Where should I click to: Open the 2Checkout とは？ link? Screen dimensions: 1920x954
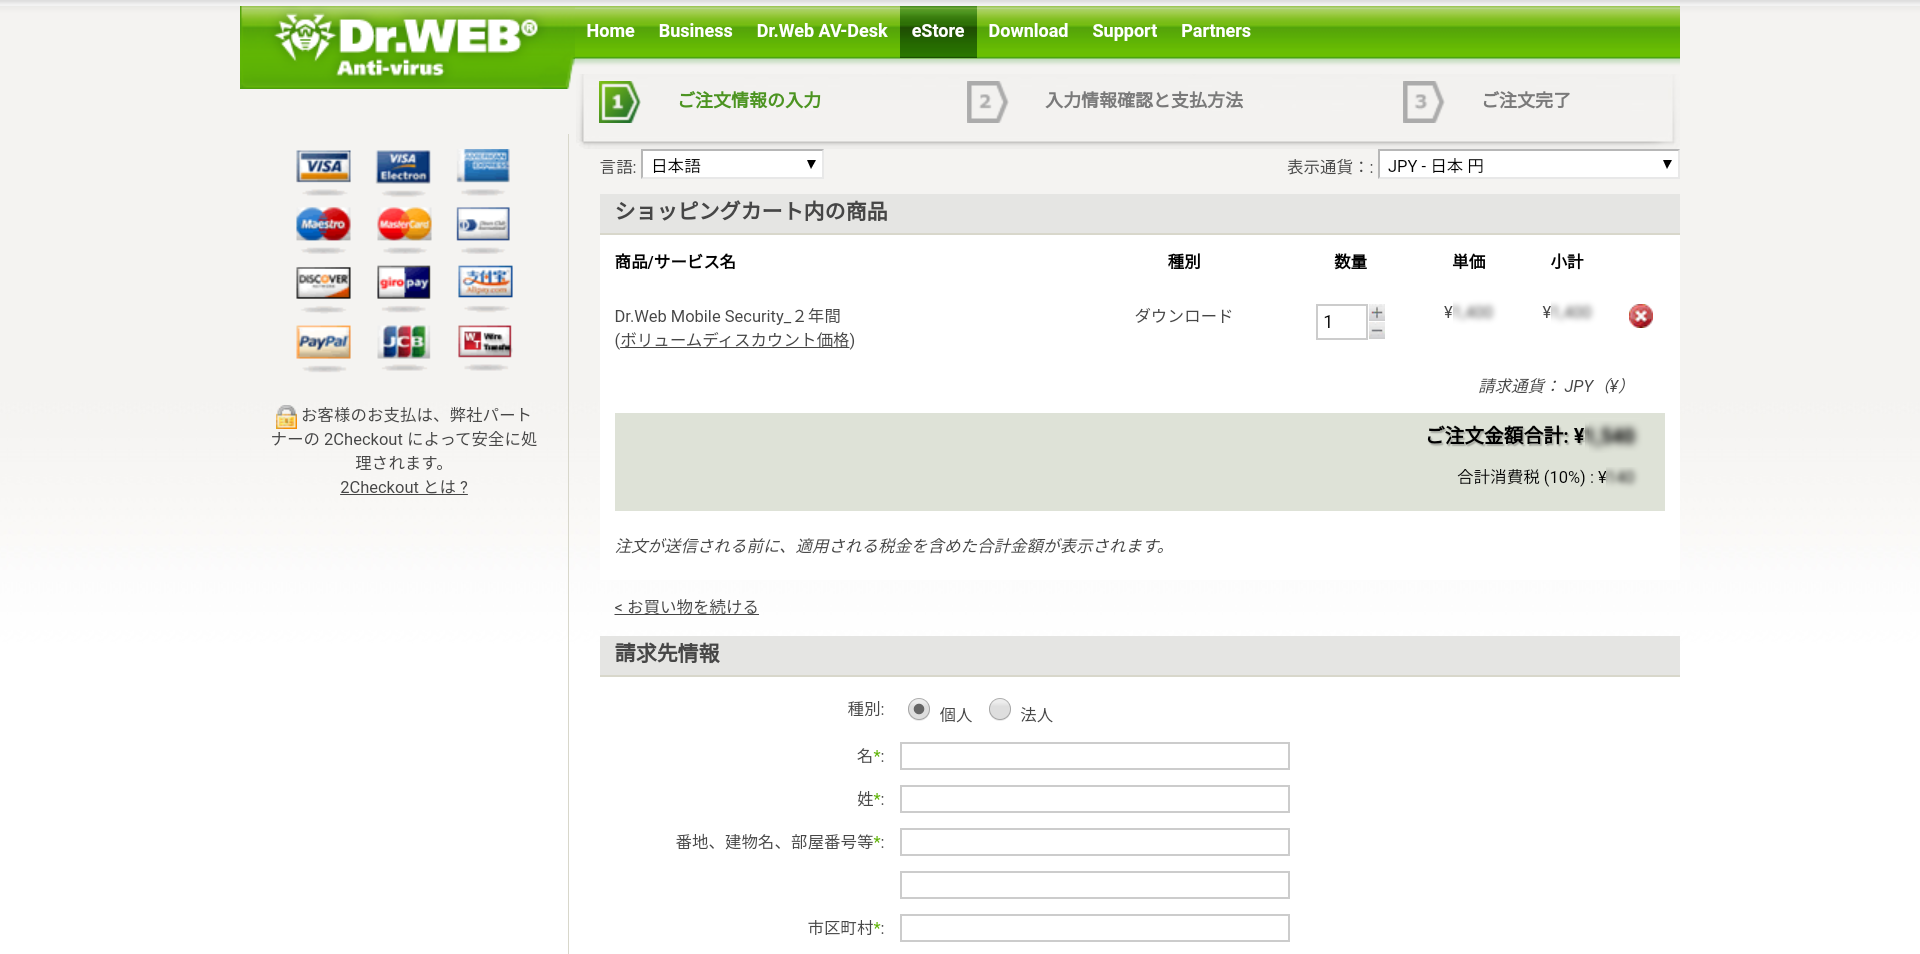404,487
